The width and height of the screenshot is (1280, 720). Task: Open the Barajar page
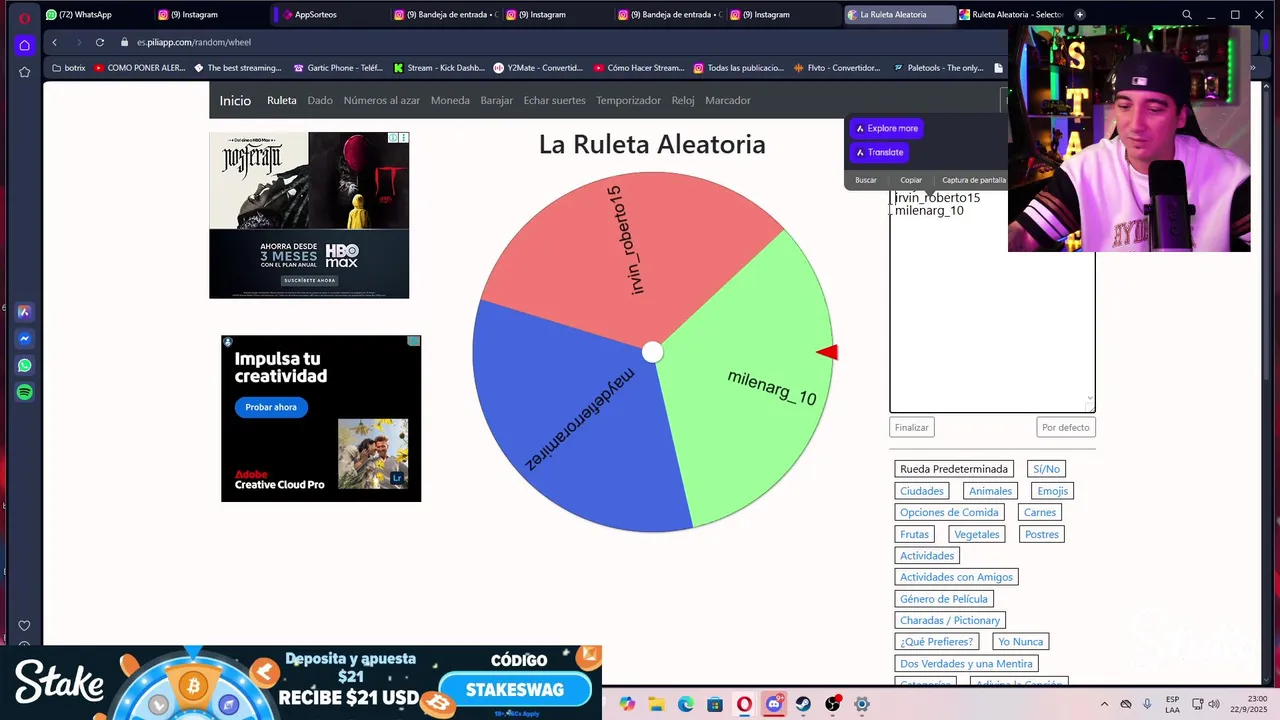coord(496,101)
